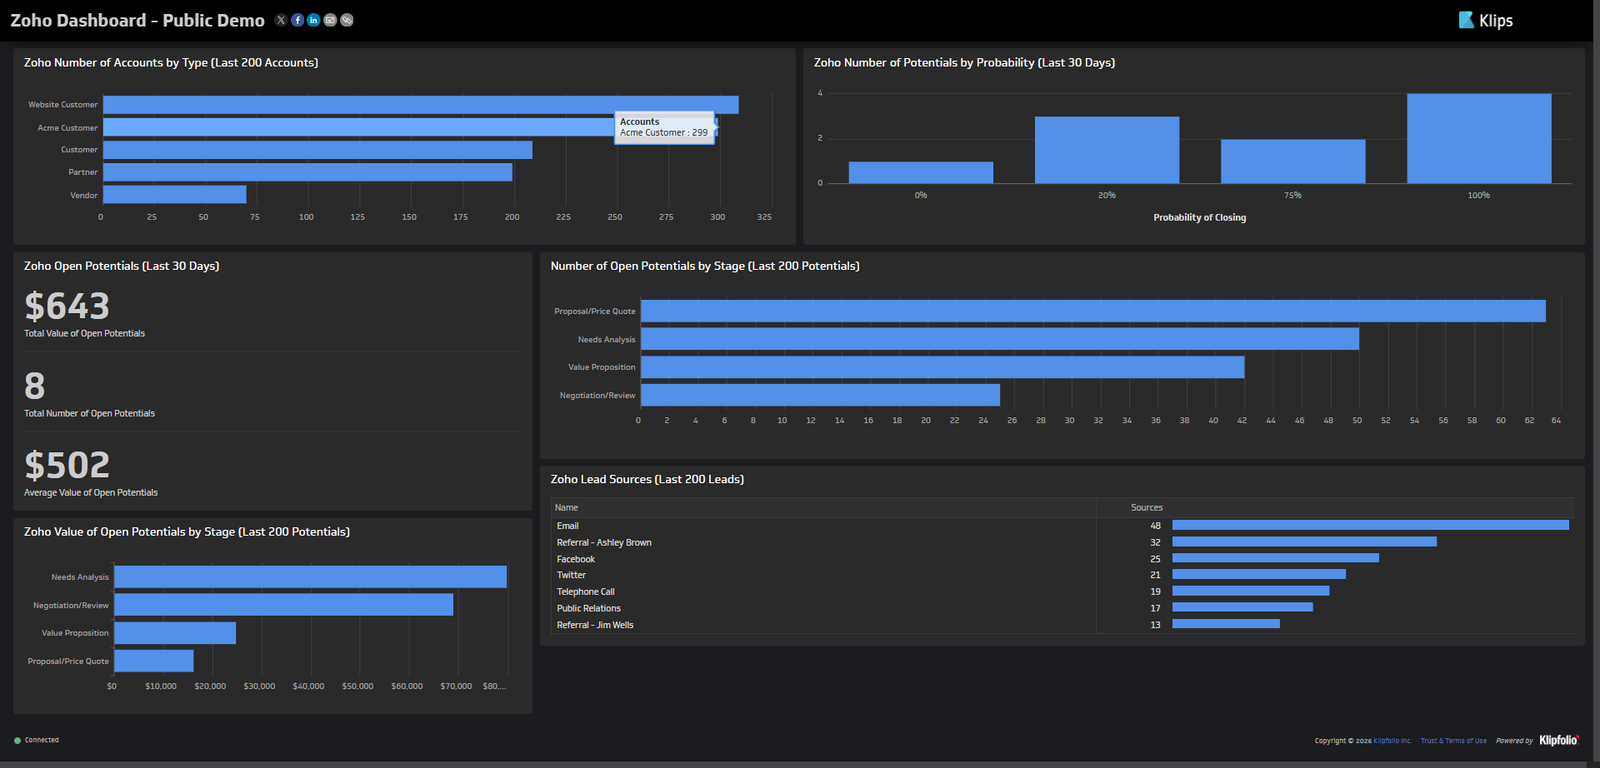Viewport: 1600px width, 768px height.
Task: Click the Zoho Open Potentials panel title
Action: pos(122,266)
